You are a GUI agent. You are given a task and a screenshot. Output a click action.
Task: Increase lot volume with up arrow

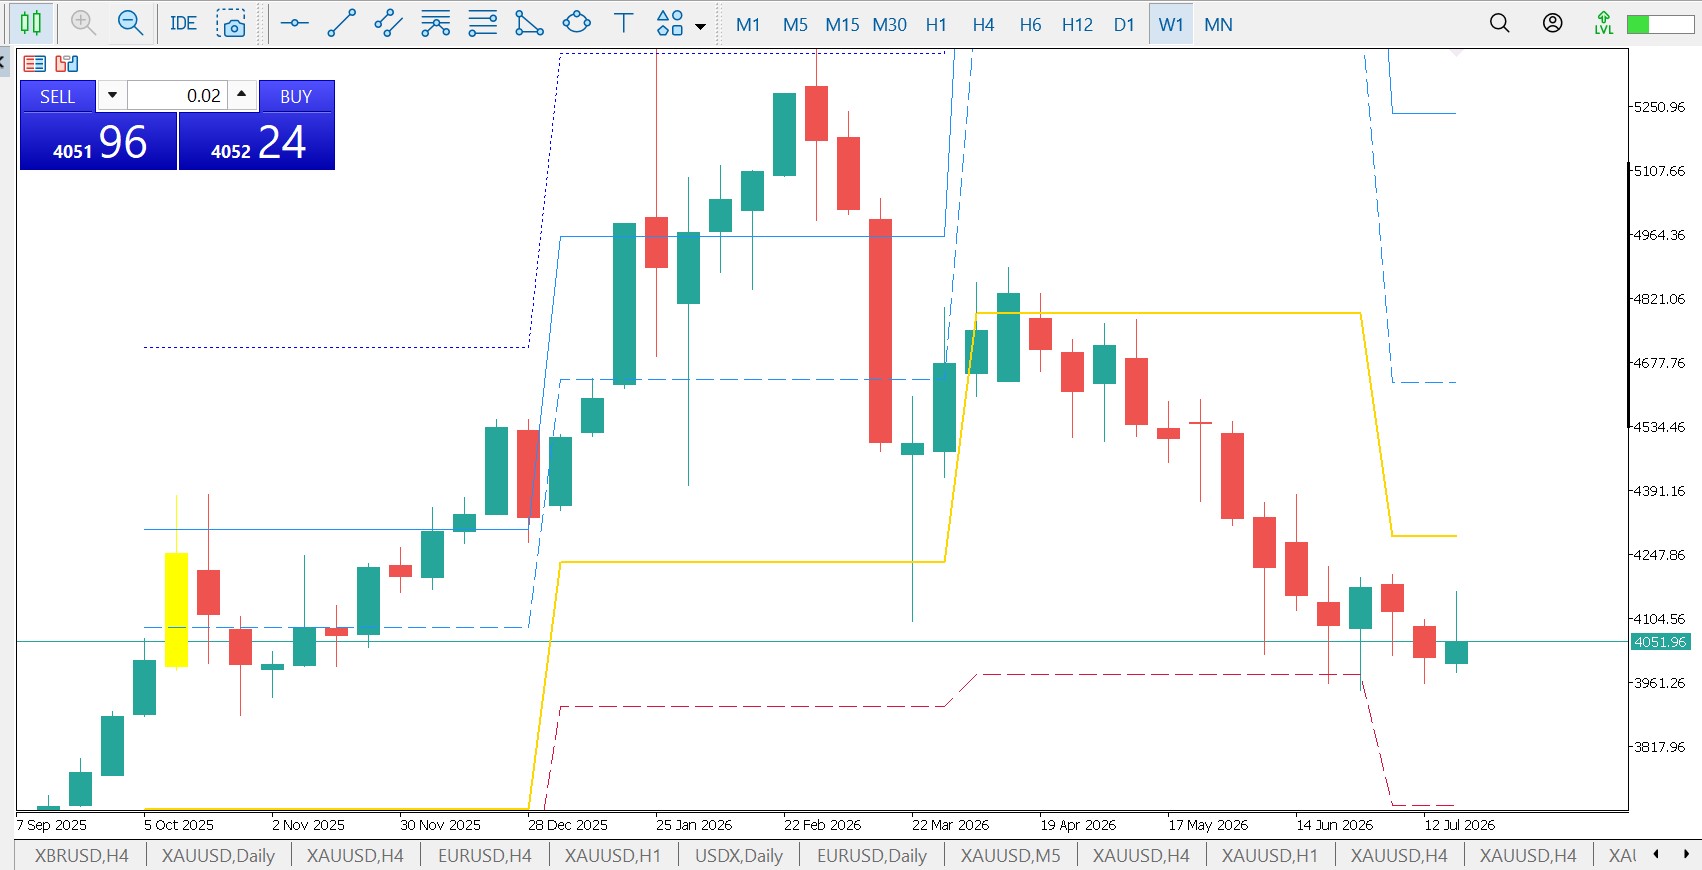coord(242,95)
